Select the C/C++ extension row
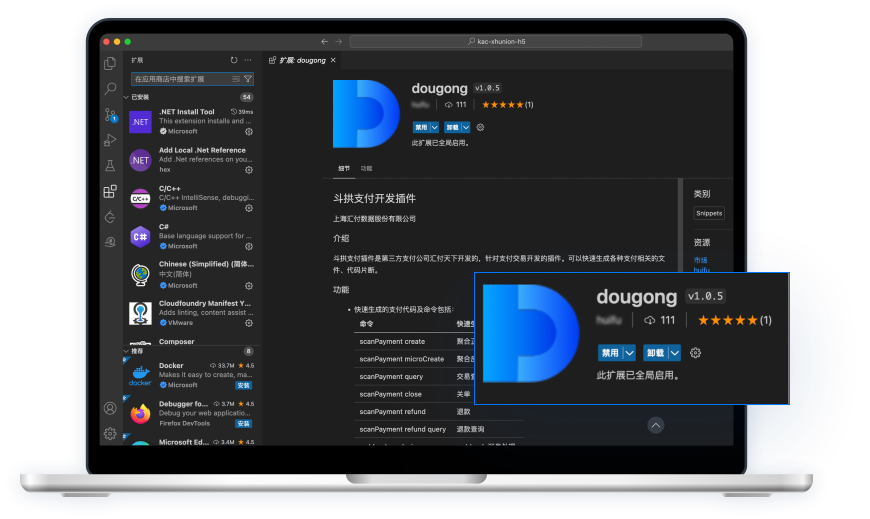Viewport: 870px width, 519px height. (x=192, y=198)
